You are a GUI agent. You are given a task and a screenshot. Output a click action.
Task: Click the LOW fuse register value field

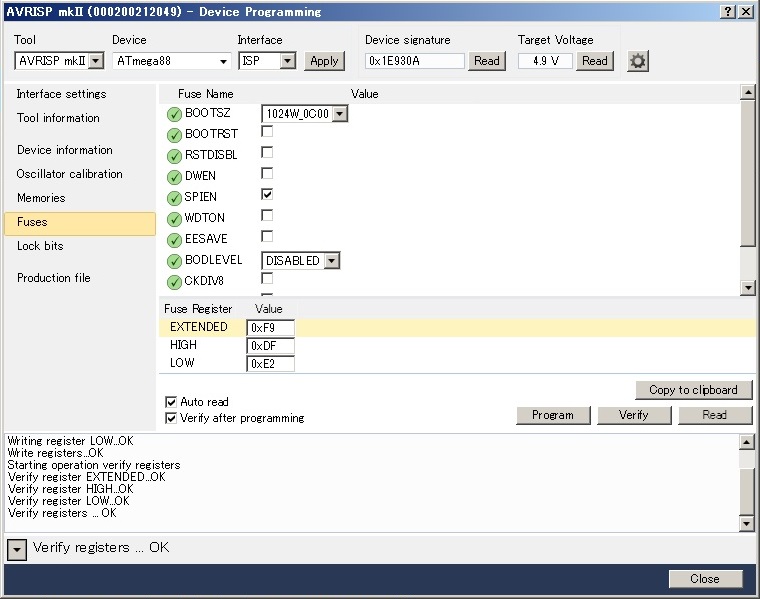pyautogui.click(x=270, y=363)
